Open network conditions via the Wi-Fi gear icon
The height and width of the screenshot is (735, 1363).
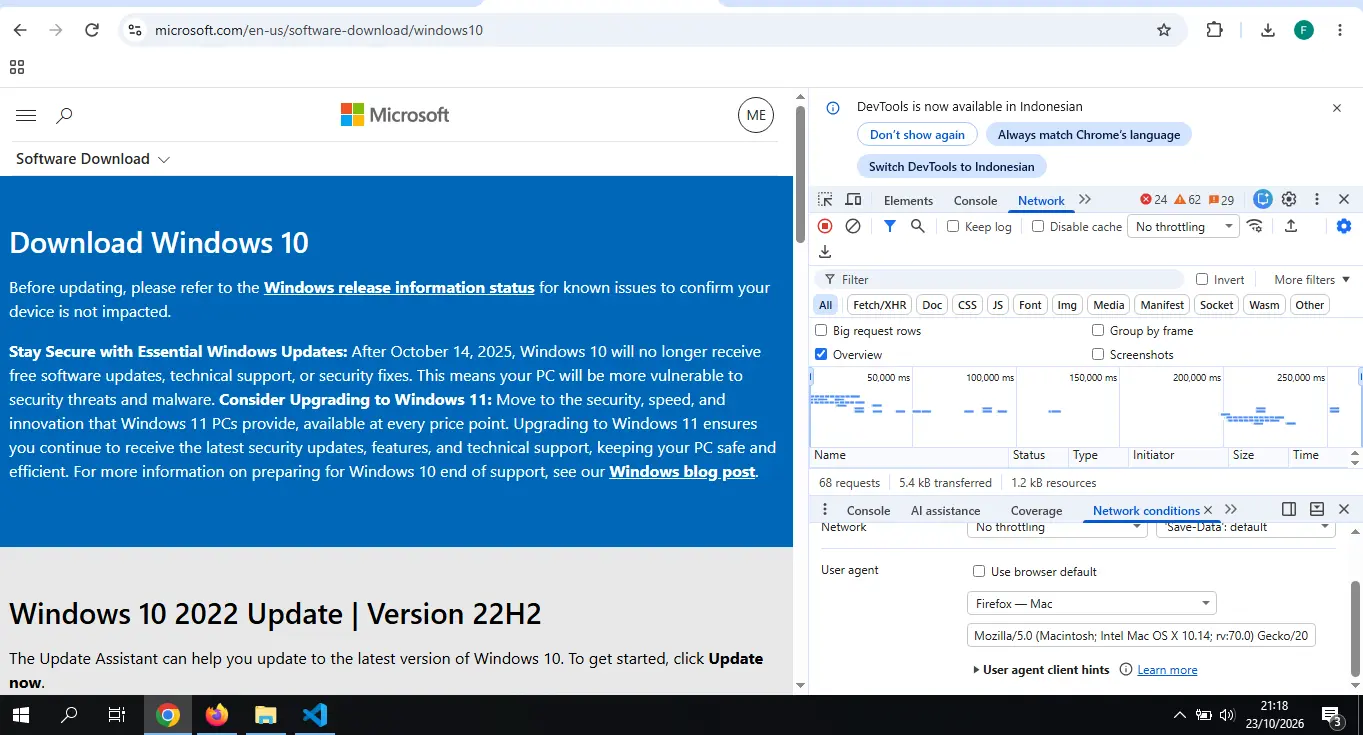(x=1255, y=226)
